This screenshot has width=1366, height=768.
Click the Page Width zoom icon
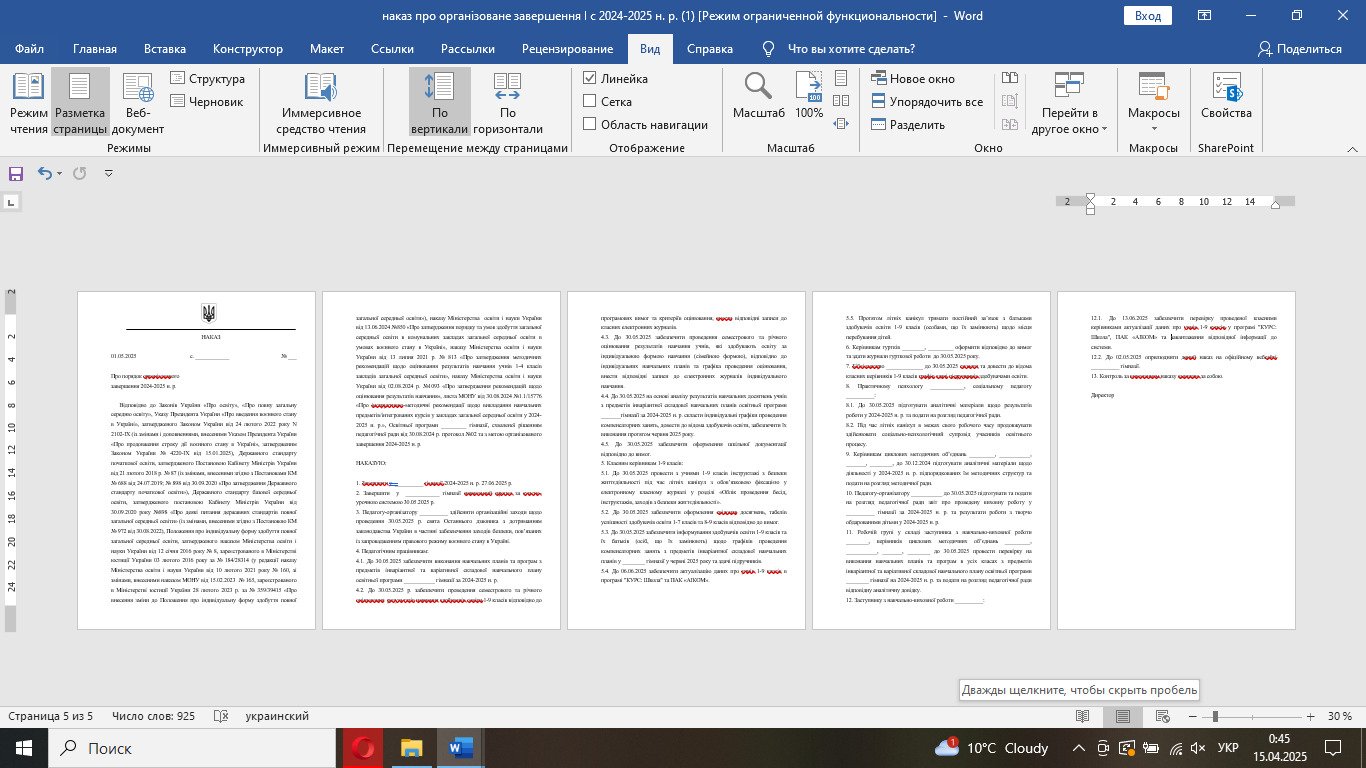pyautogui.click(x=842, y=124)
